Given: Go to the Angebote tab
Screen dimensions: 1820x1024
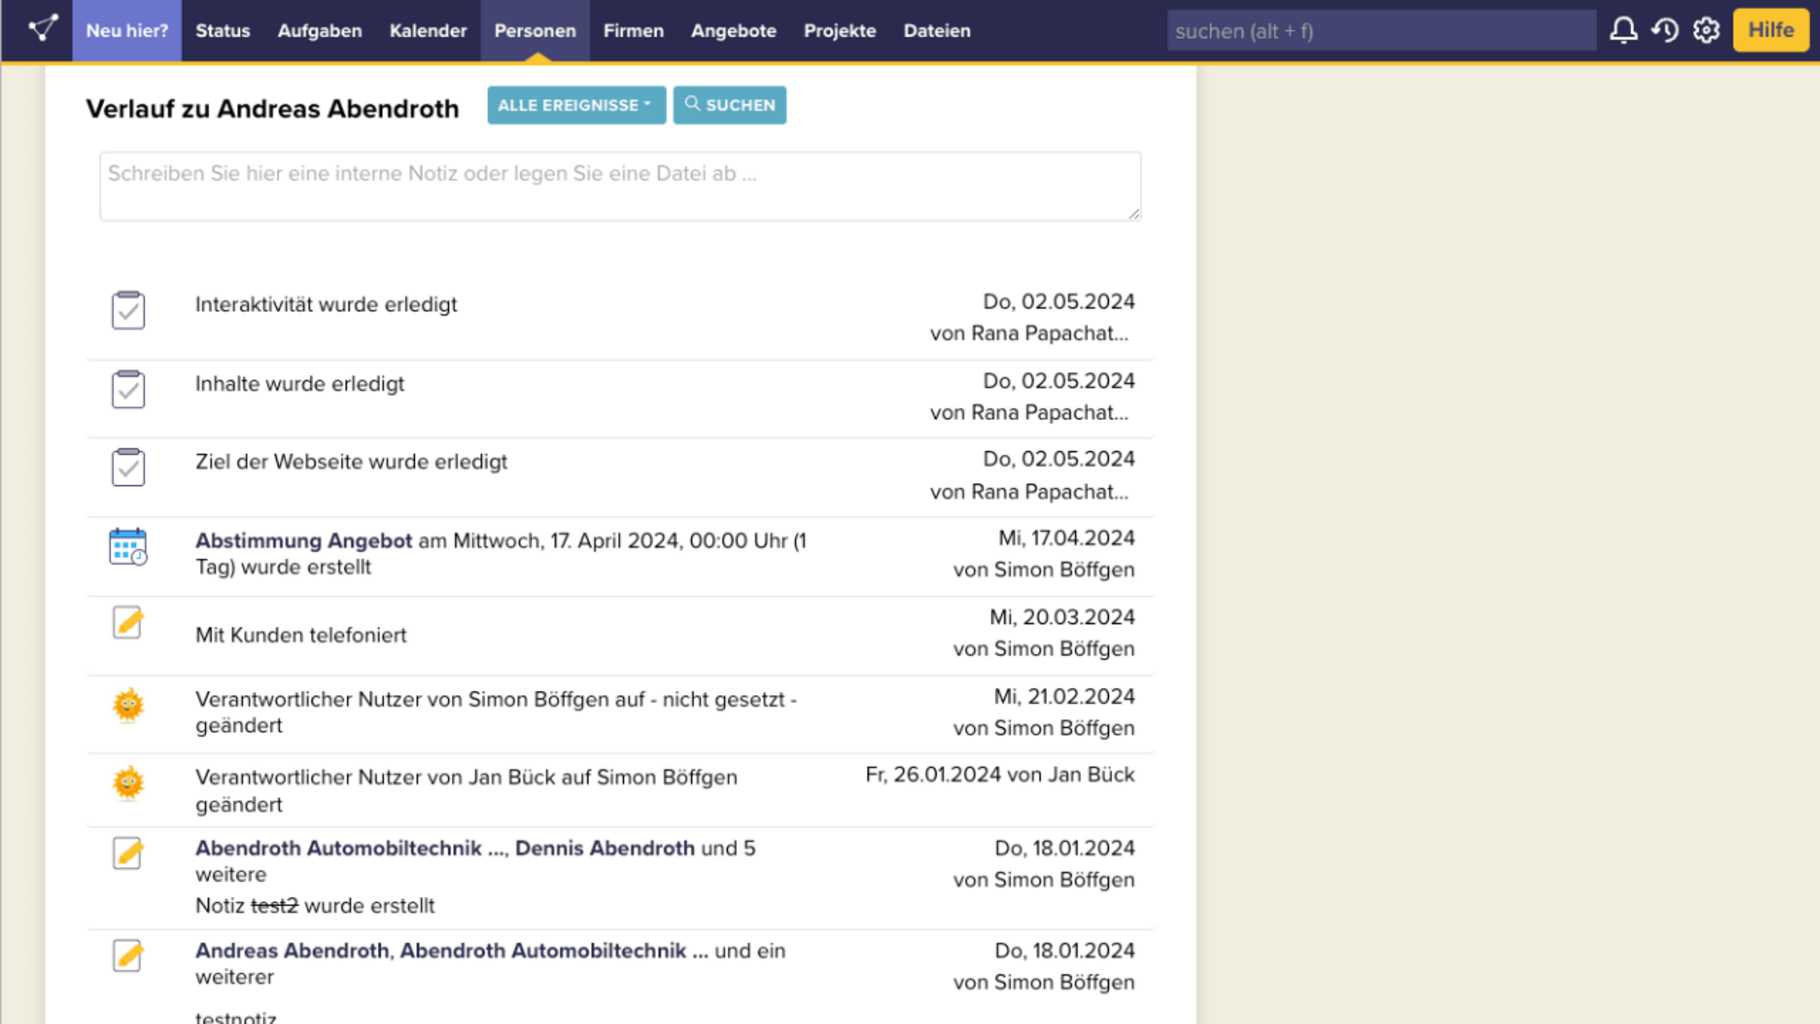Looking at the screenshot, I should point(733,31).
